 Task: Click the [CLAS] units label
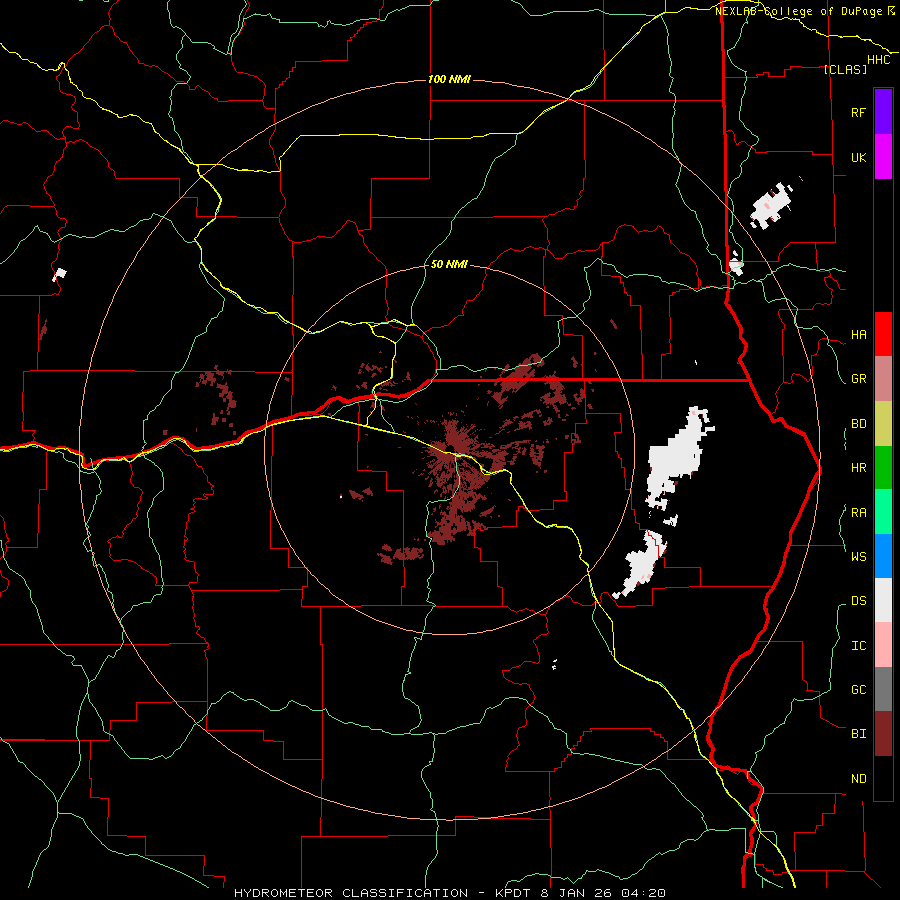(x=845, y=69)
